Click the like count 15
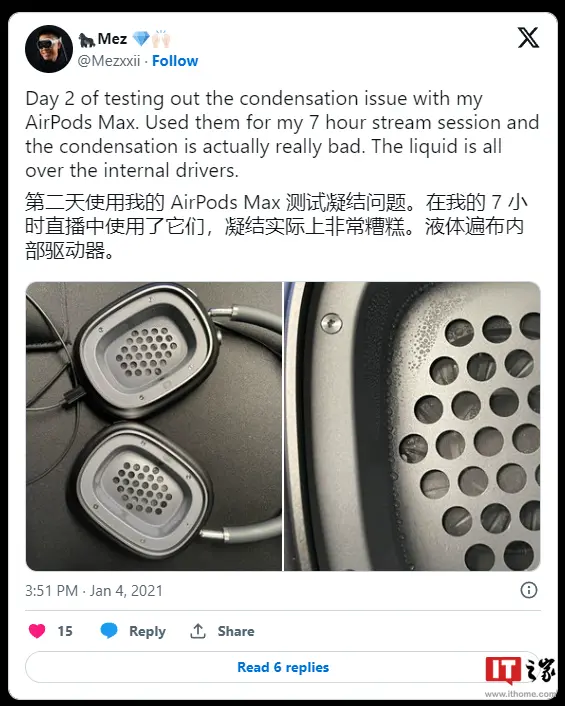 click(65, 631)
